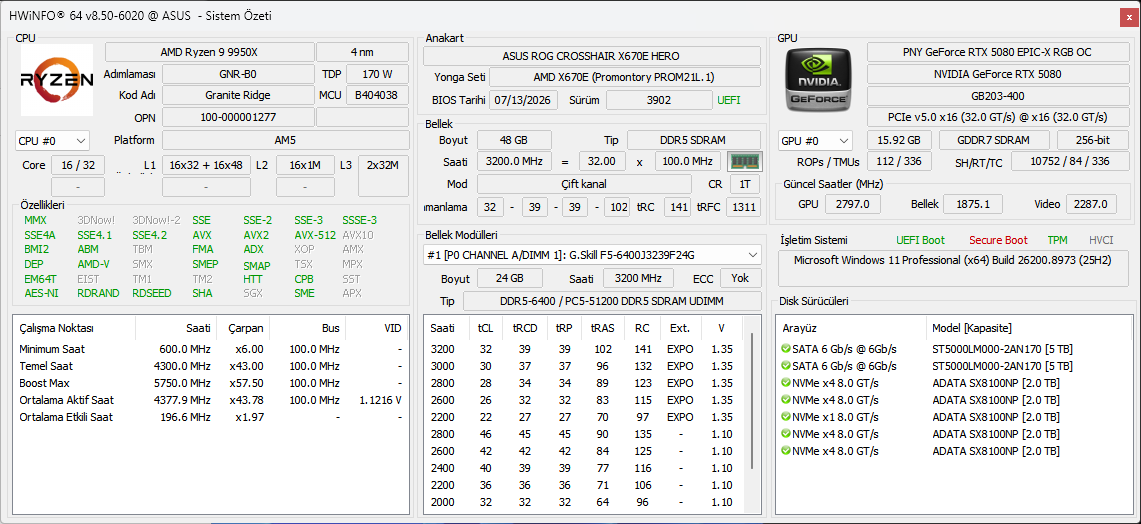The height and width of the screenshot is (524, 1141).
Task: Click the 3000 MHz EXPO timing row
Action: point(584,366)
